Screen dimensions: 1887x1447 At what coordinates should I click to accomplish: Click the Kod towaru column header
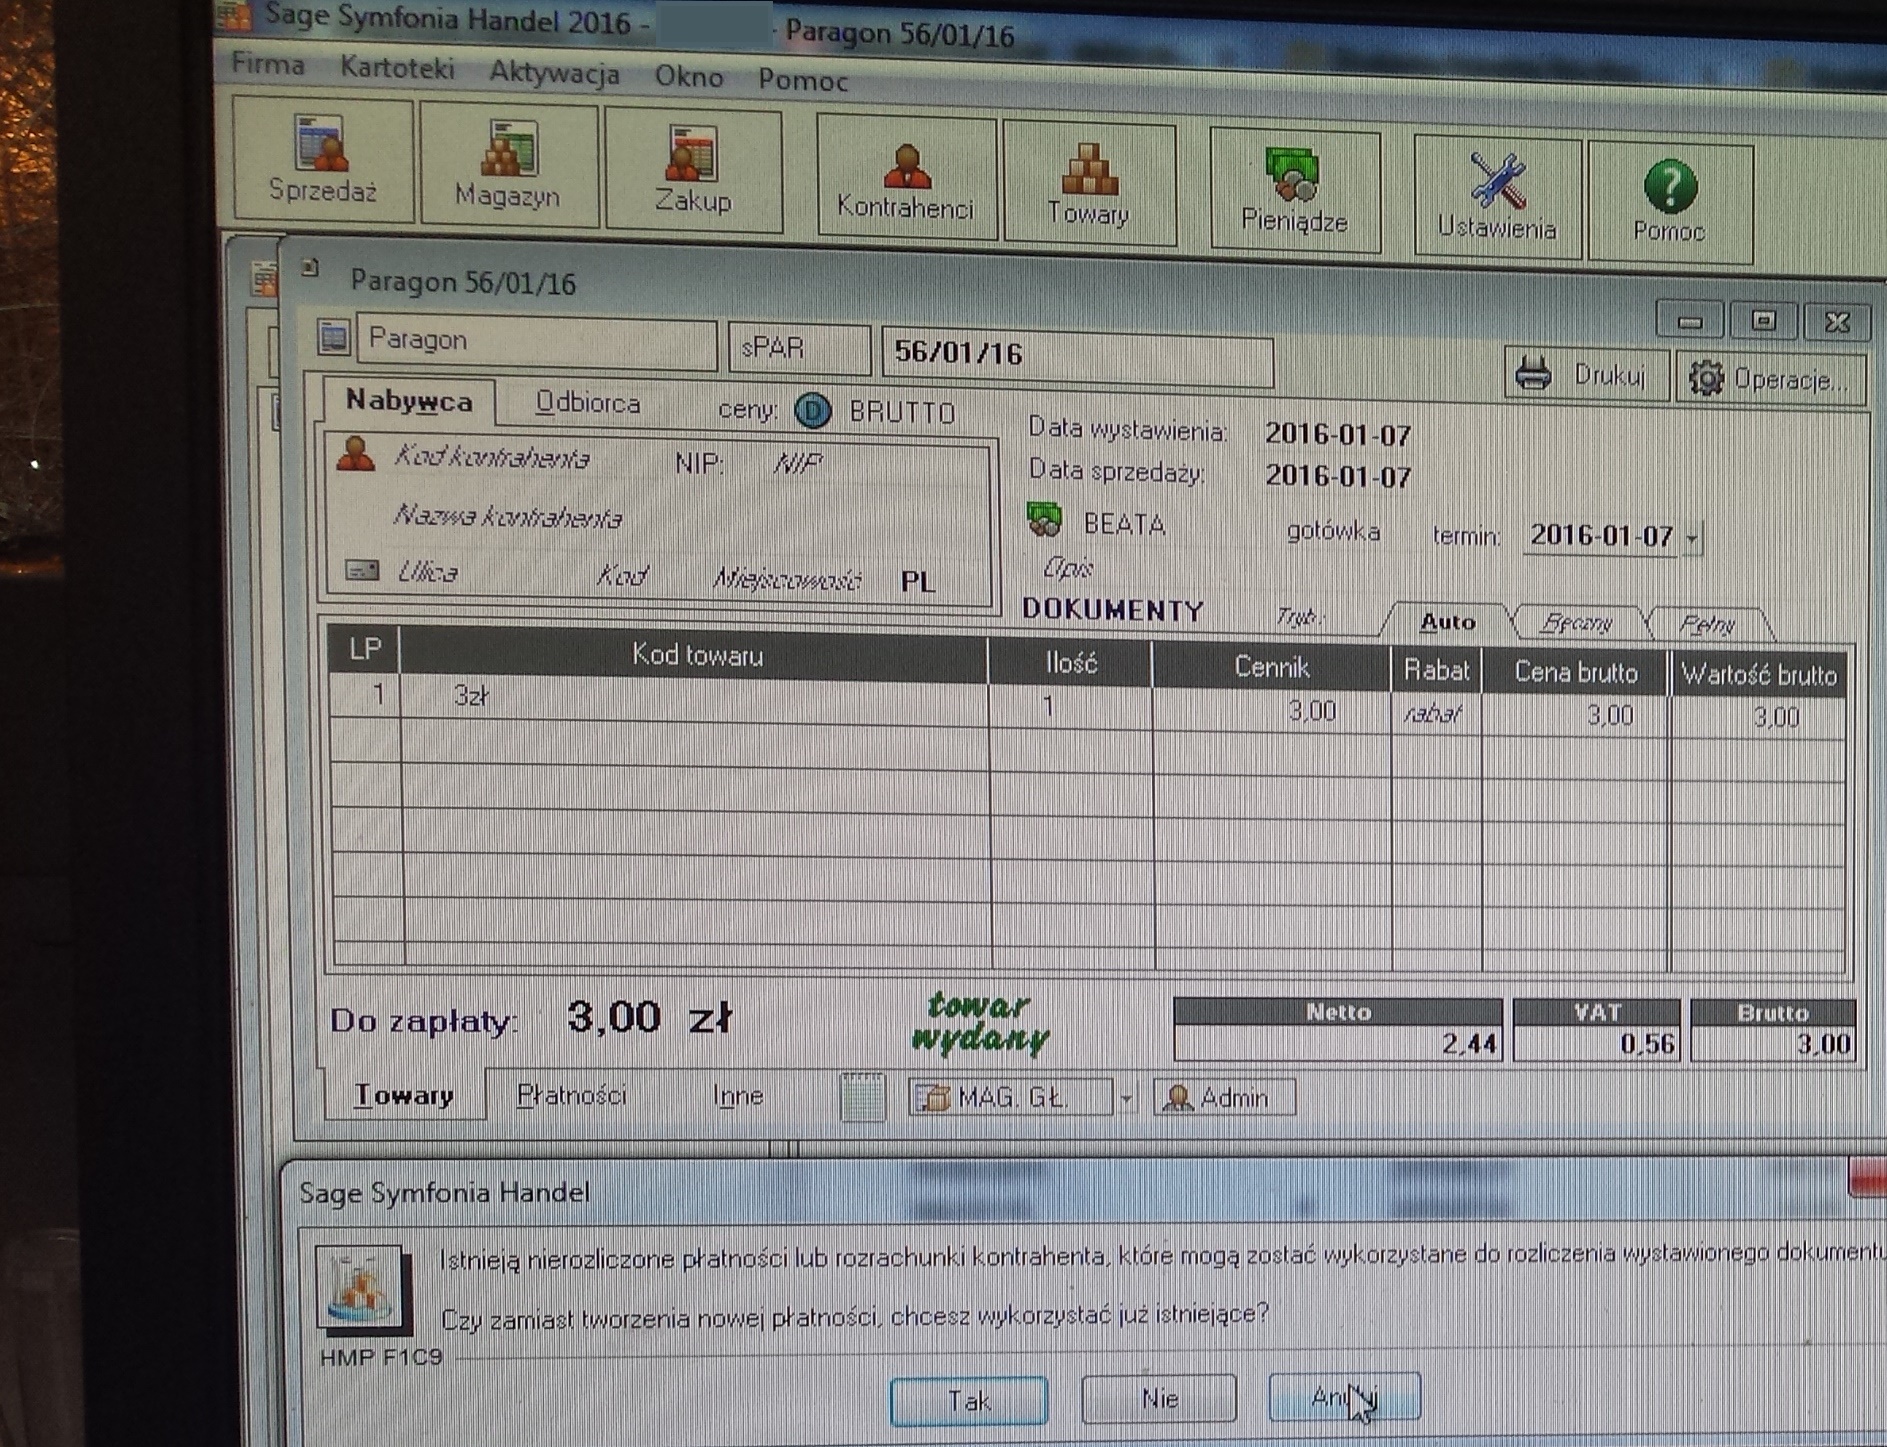tap(696, 655)
